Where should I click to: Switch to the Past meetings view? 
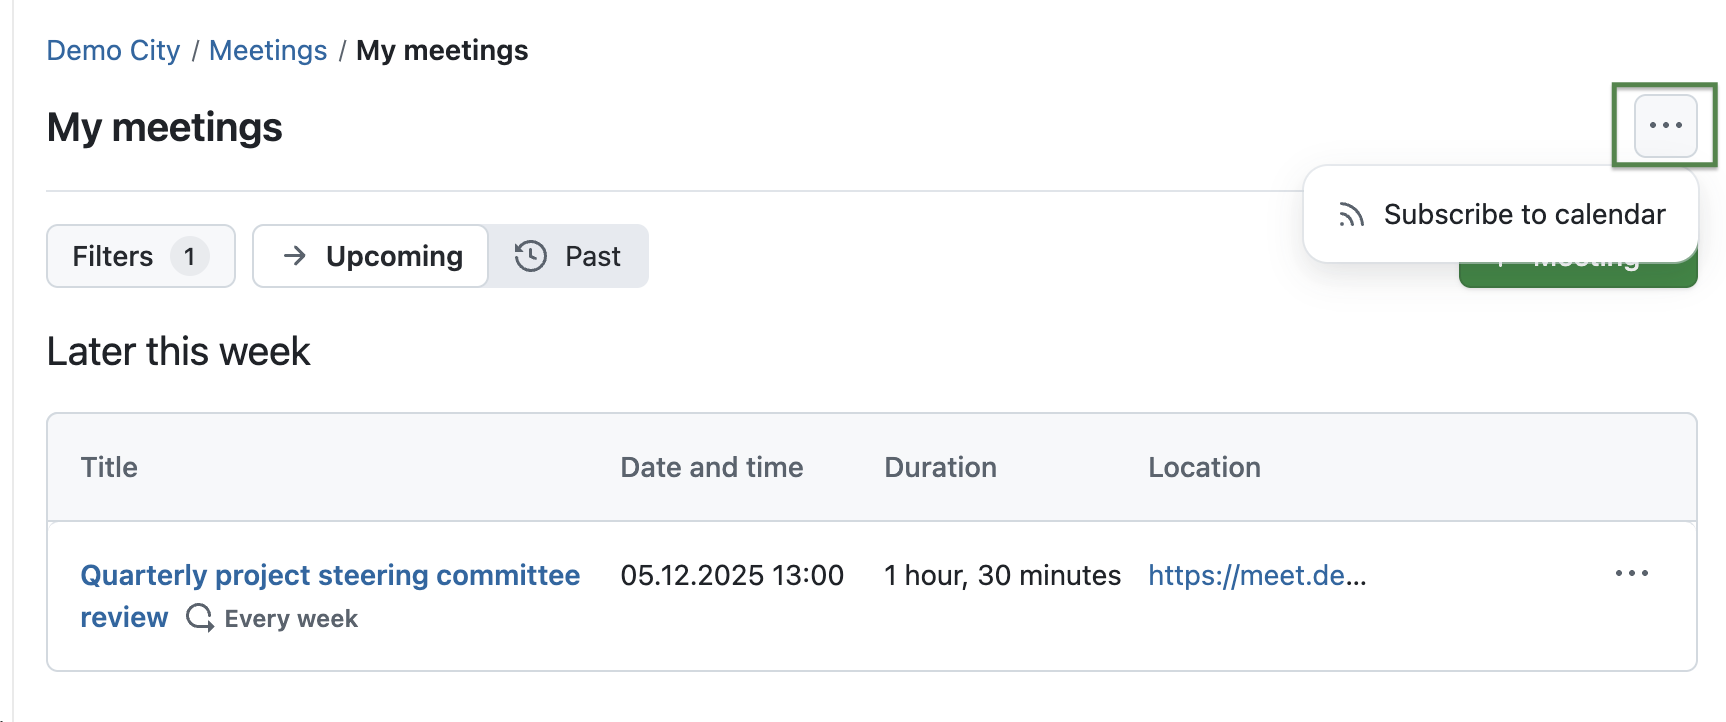tap(567, 256)
